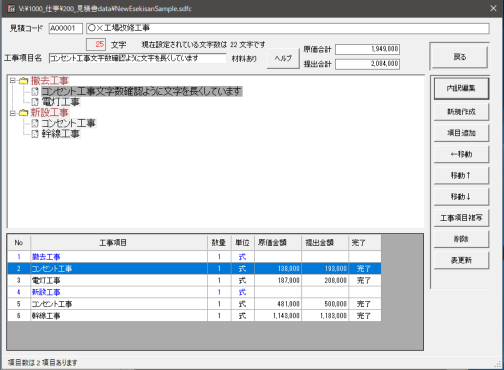The width and height of the screenshot is (504, 370).
Task: Click the 原価金額 cell of row 5
Action: [278, 304]
